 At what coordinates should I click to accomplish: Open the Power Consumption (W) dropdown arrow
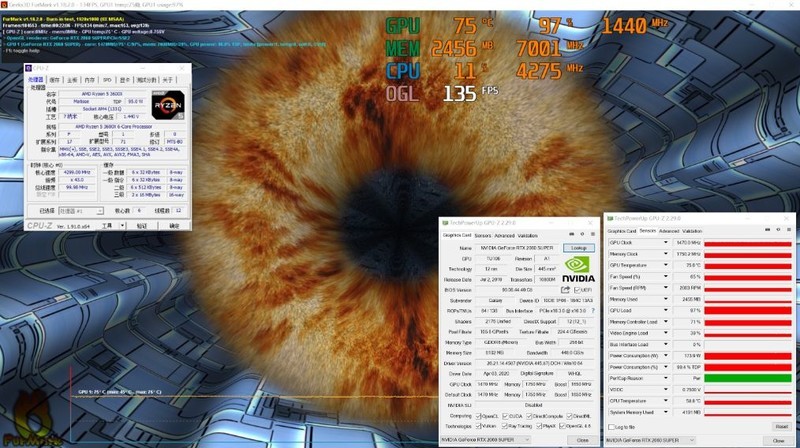tap(665, 356)
